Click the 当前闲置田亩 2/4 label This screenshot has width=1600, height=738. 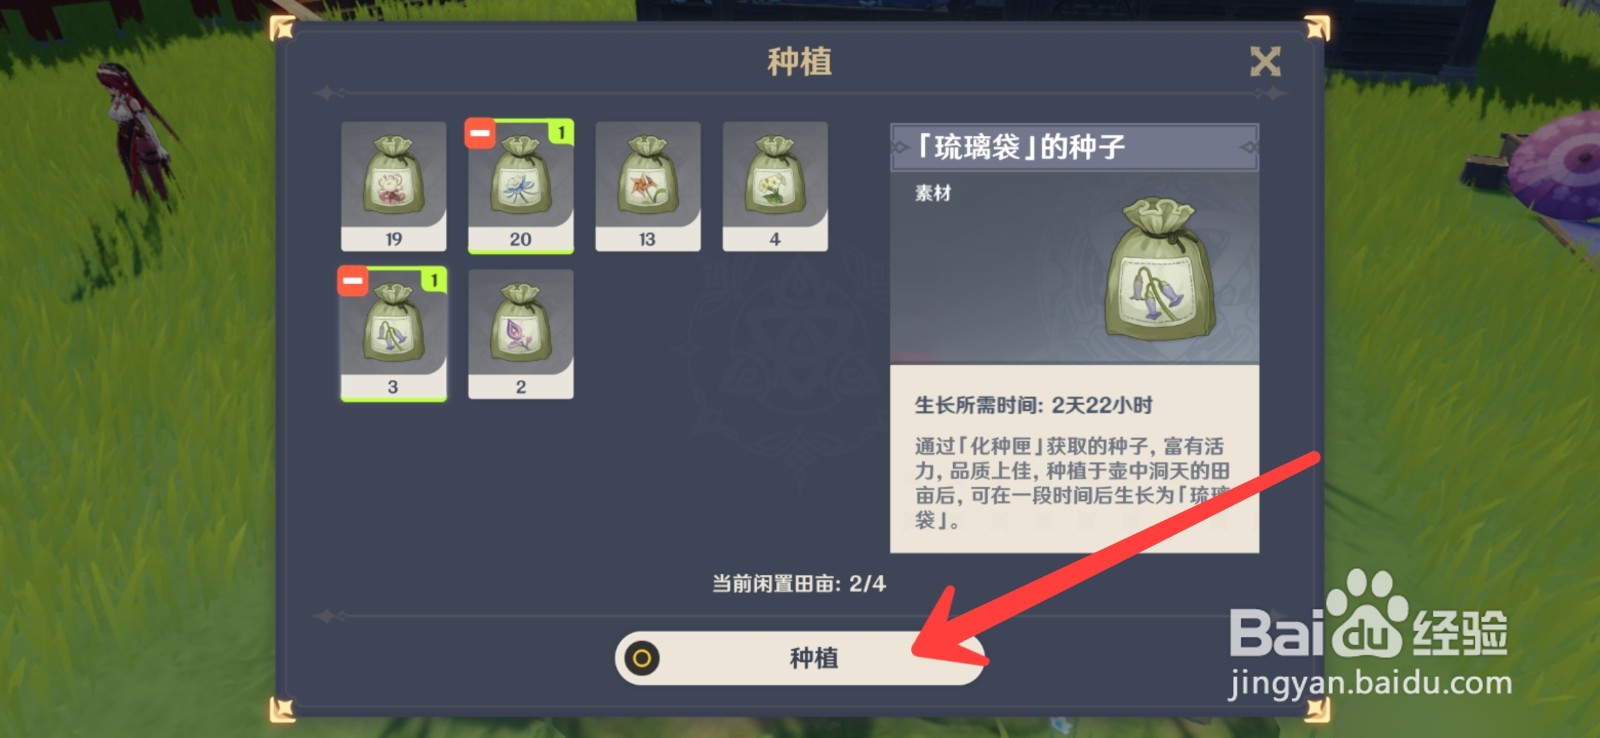pos(799,584)
